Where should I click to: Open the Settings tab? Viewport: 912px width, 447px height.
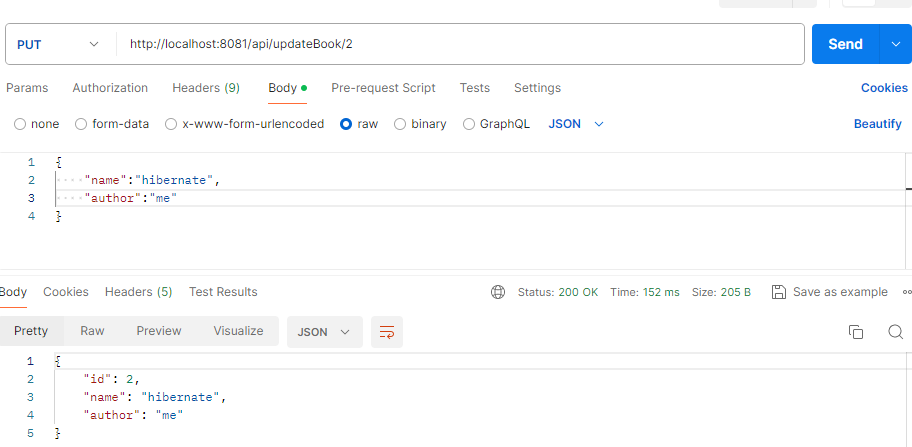pos(537,88)
